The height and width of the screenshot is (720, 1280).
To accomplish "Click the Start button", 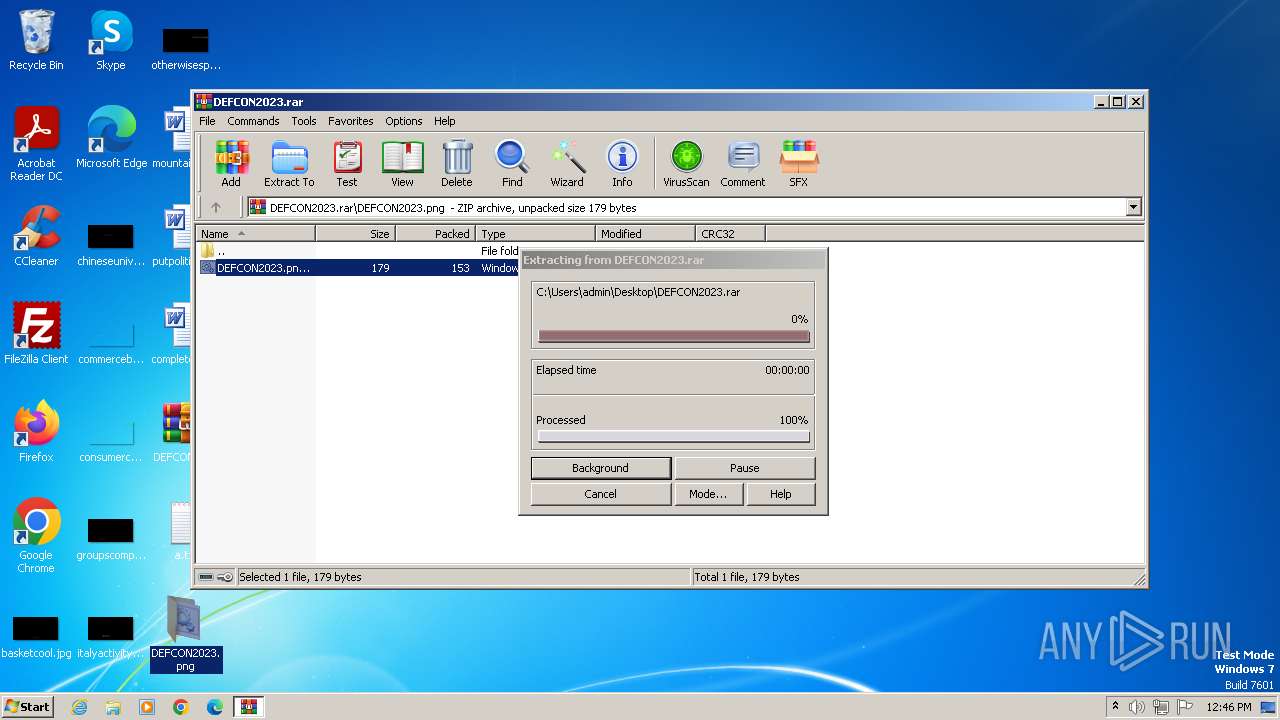I will click(27, 707).
